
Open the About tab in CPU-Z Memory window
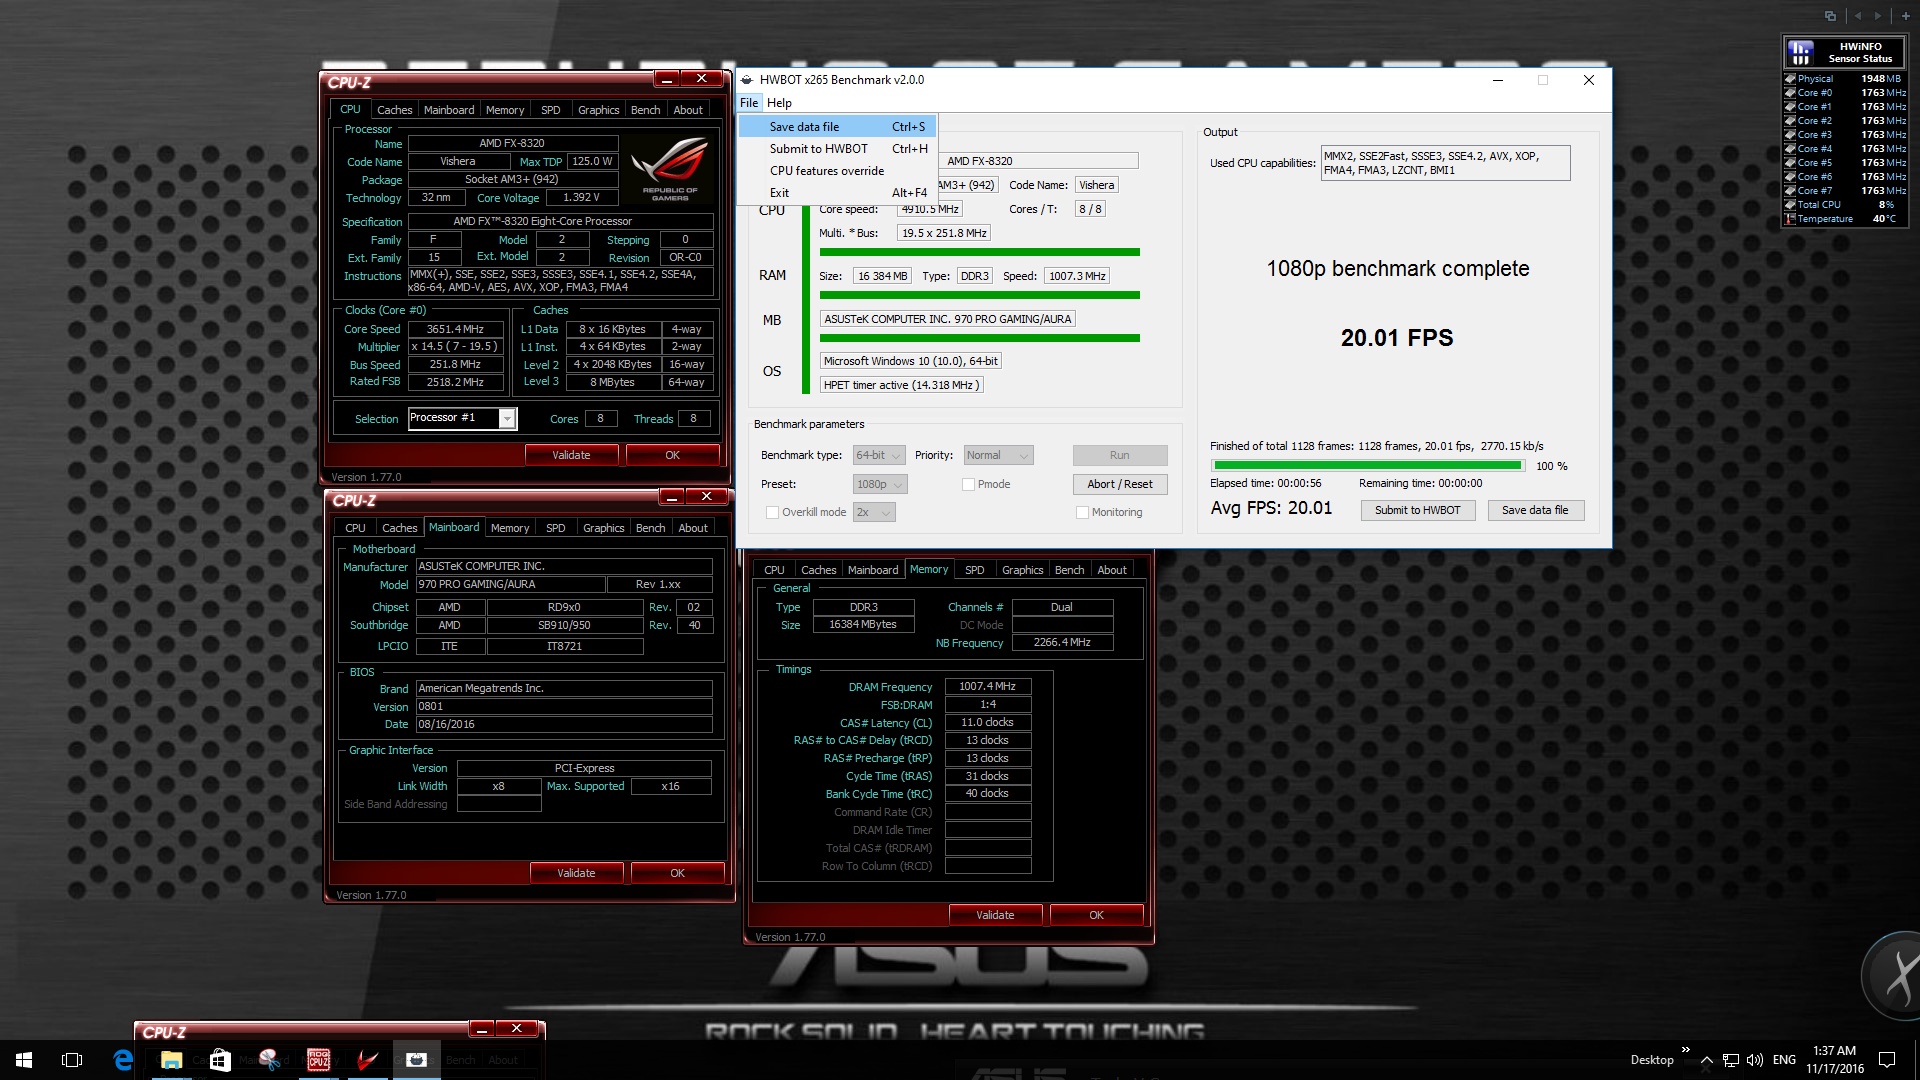pyautogui.click(x=1112, y=570)
